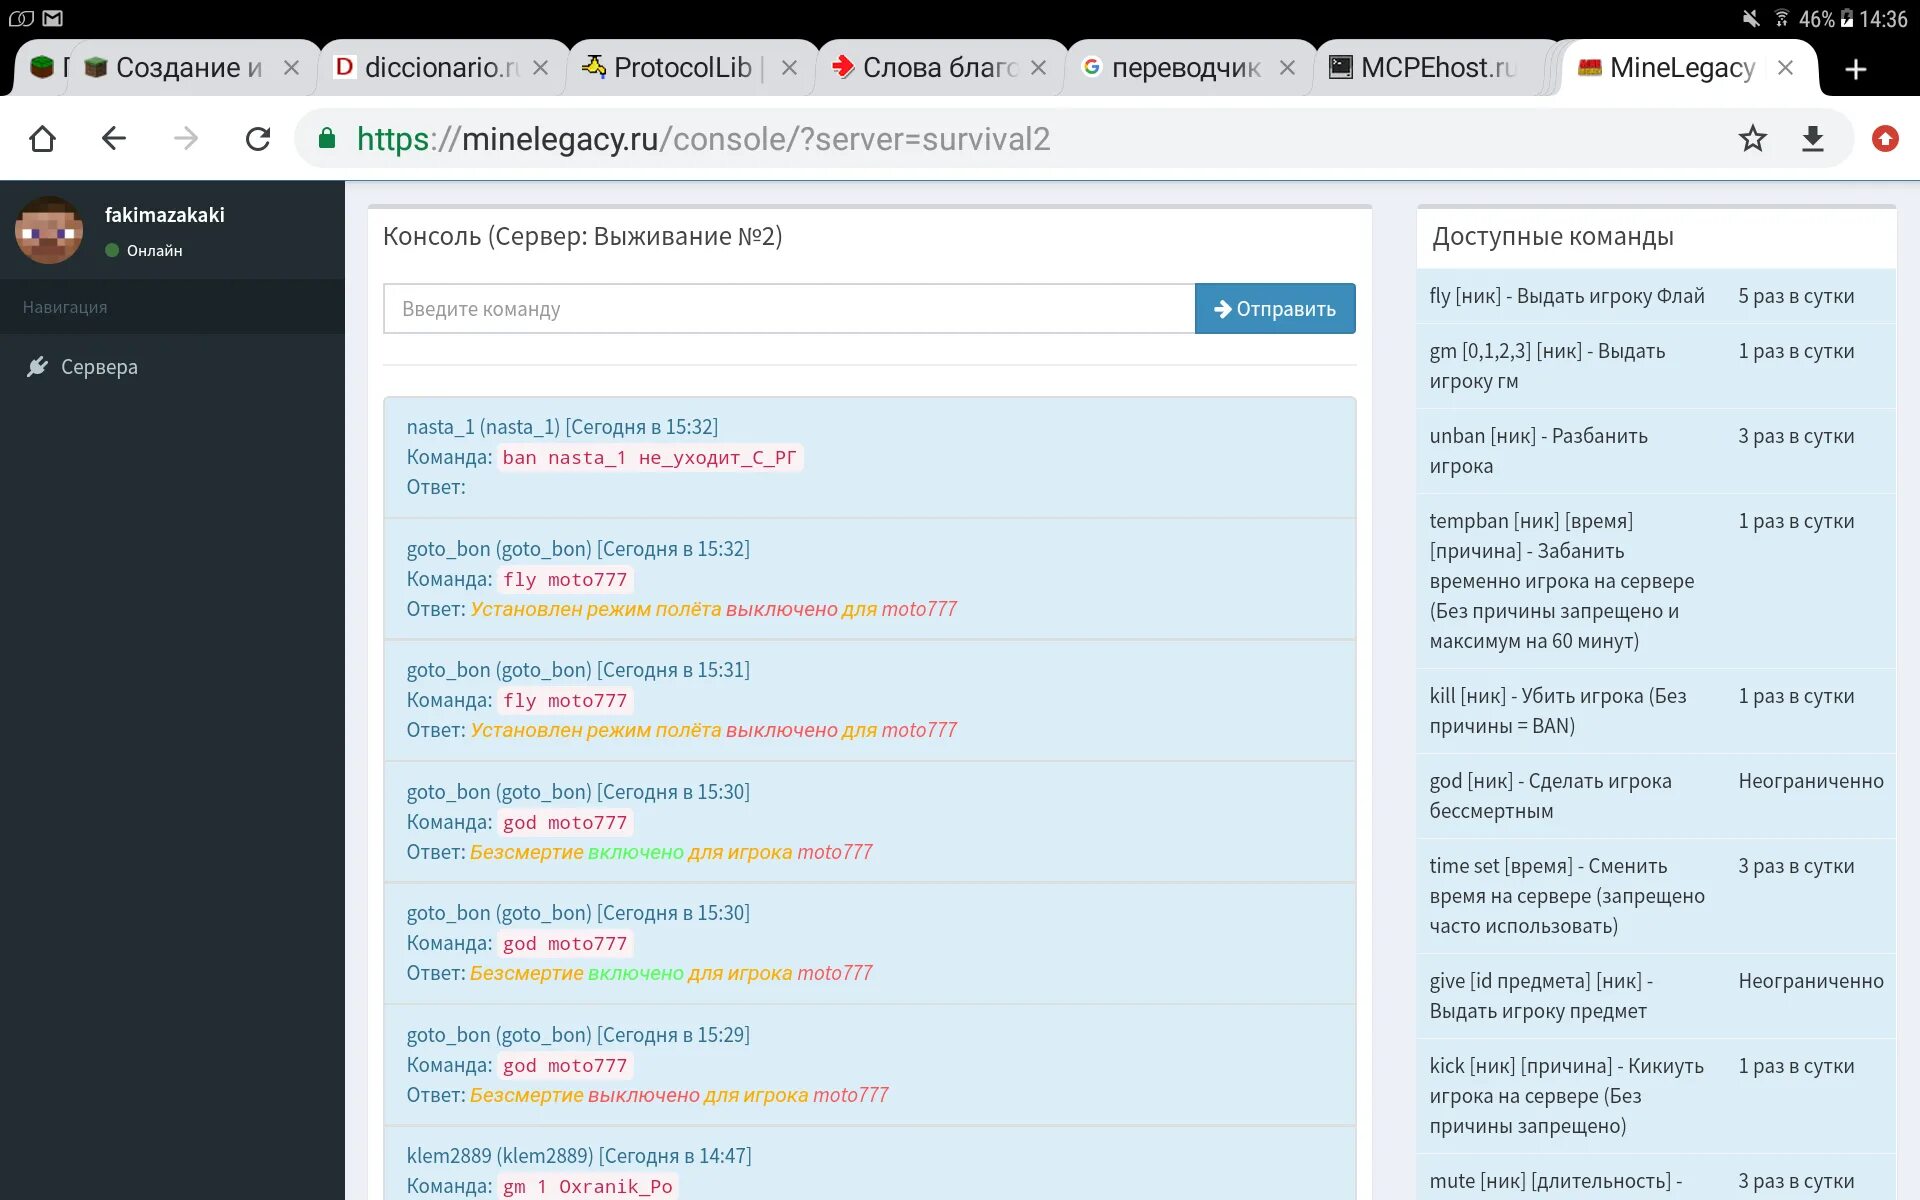Click '5 раз в сутки' limit cell
Image resolution: width=1920 pixels, height=1200 pixels.
coord(1796,296)
